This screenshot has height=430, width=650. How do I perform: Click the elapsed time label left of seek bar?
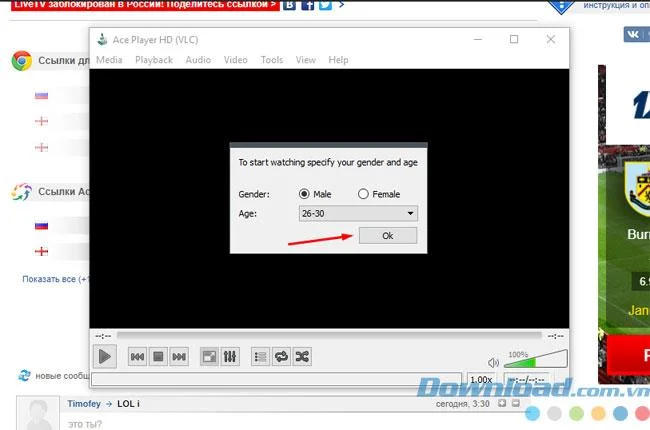click(103, 335)
